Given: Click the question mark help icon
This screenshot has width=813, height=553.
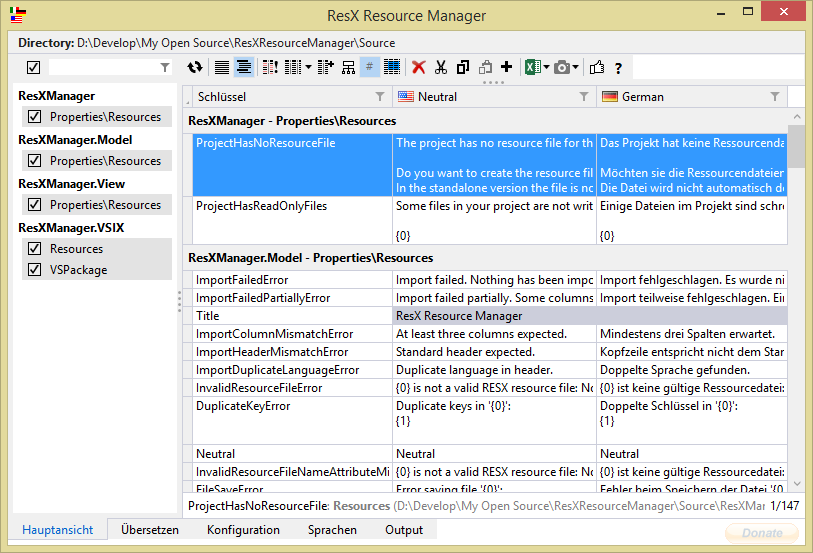Looking at the screenshot, I should [618, 68].
